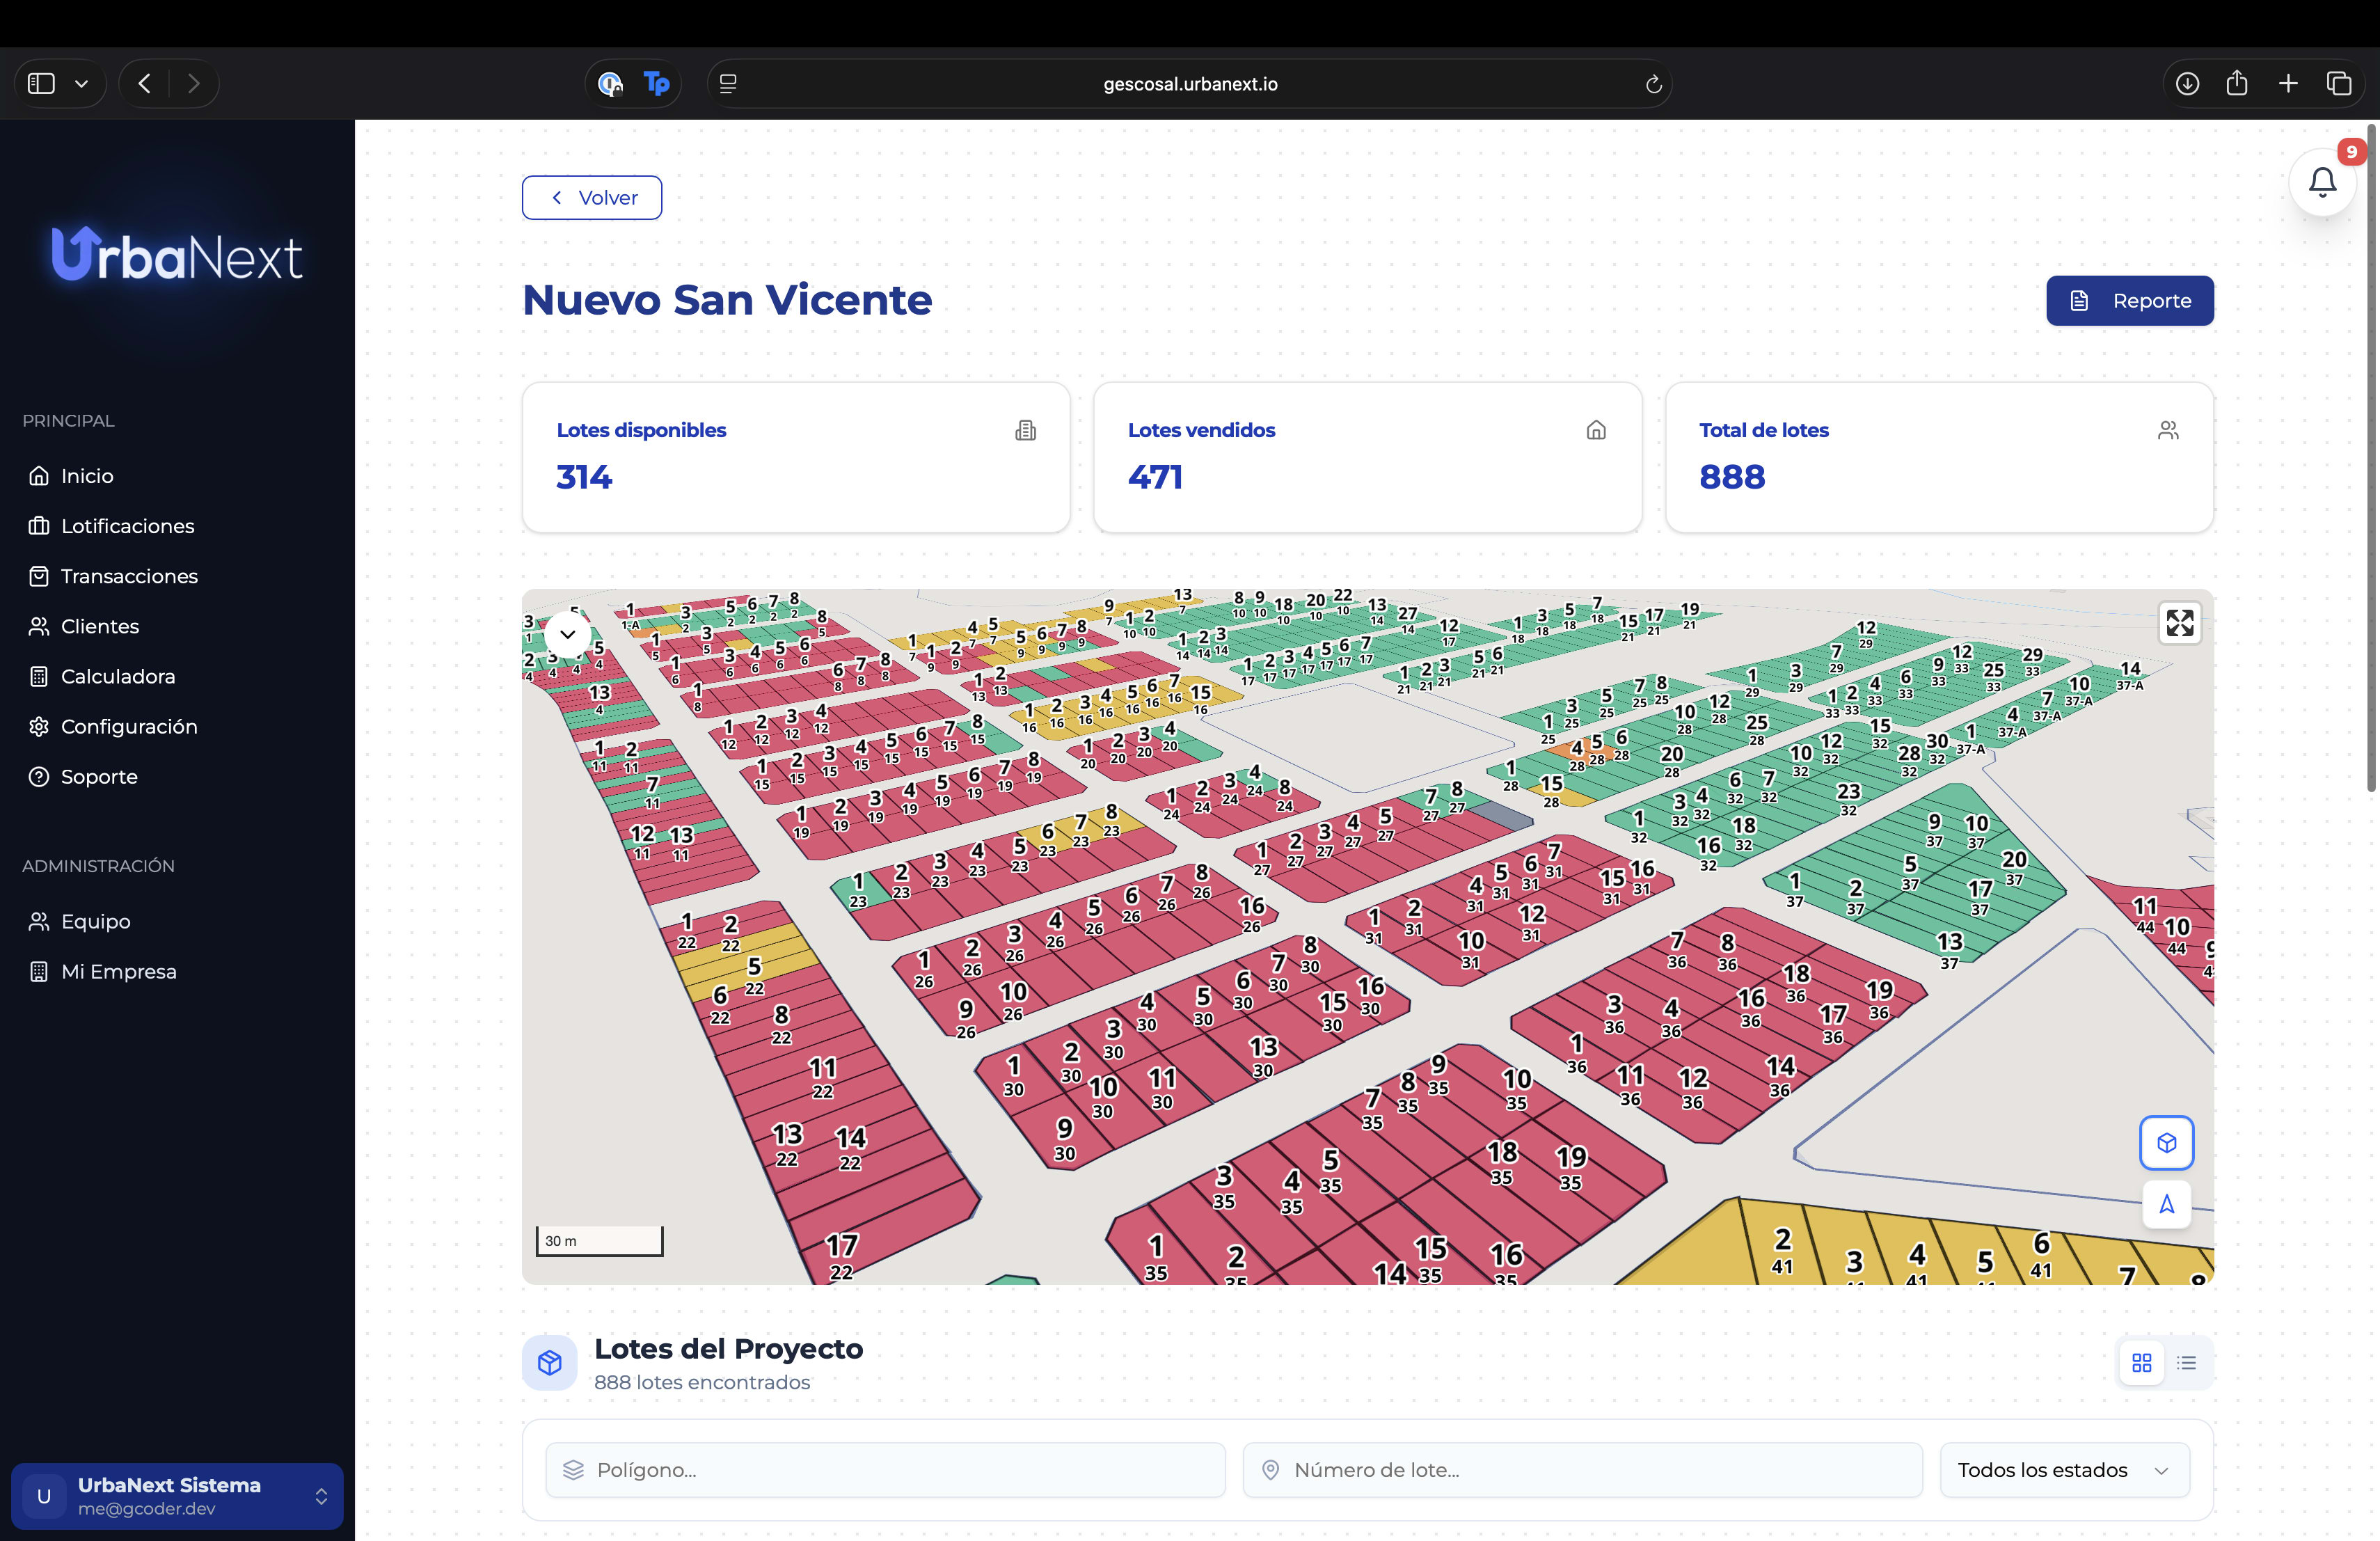Viewport: 2380px width, 1541px height.
Task: Click the Volver back button
Action: pos(592,198)
